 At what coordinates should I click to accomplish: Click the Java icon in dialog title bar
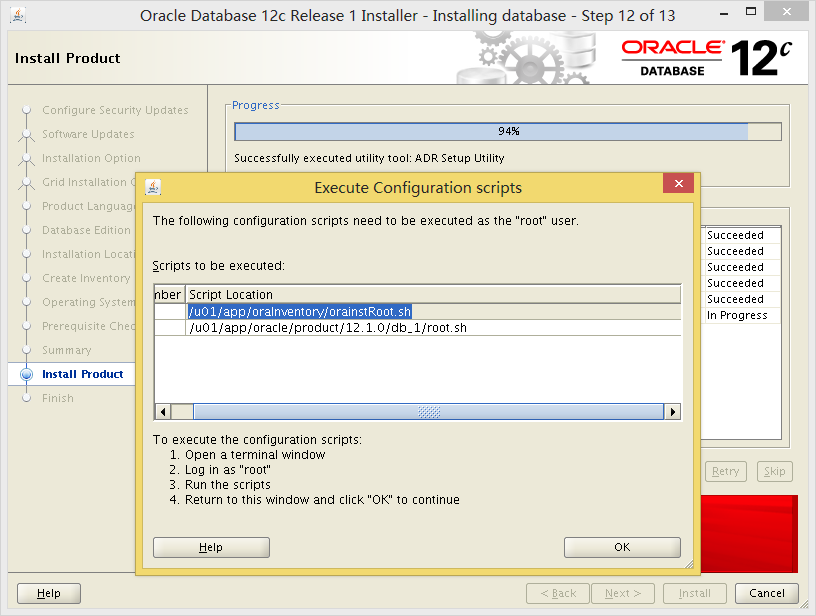[153, 187]
